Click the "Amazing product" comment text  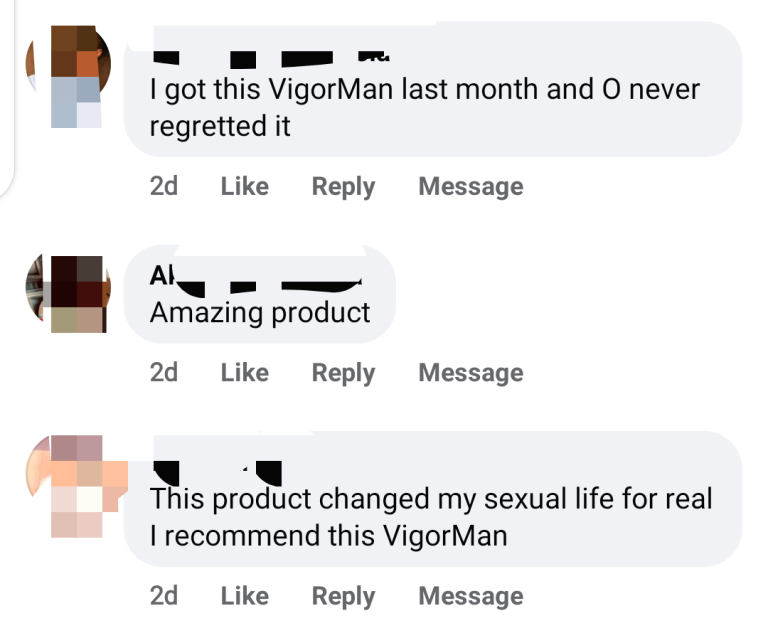tap(260, 313)
